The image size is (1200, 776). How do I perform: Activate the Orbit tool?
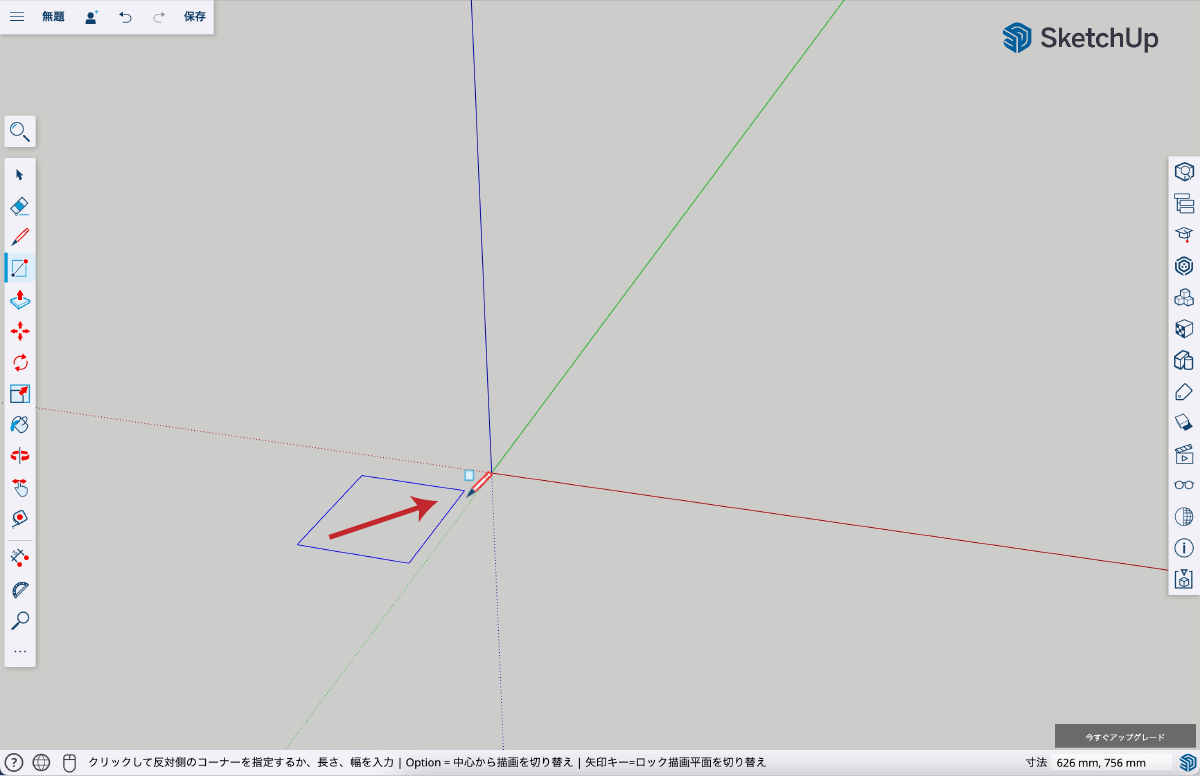coord(19,456)
